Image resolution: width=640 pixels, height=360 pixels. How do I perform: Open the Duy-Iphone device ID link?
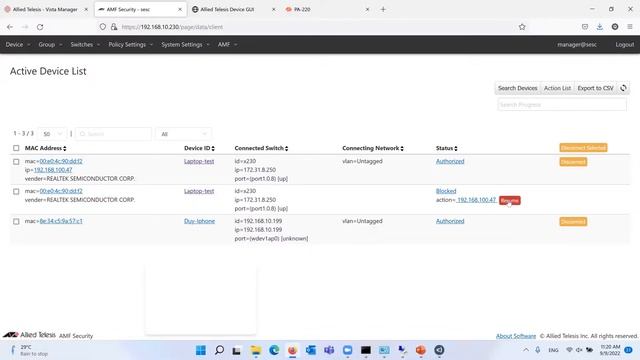(199, 221)
